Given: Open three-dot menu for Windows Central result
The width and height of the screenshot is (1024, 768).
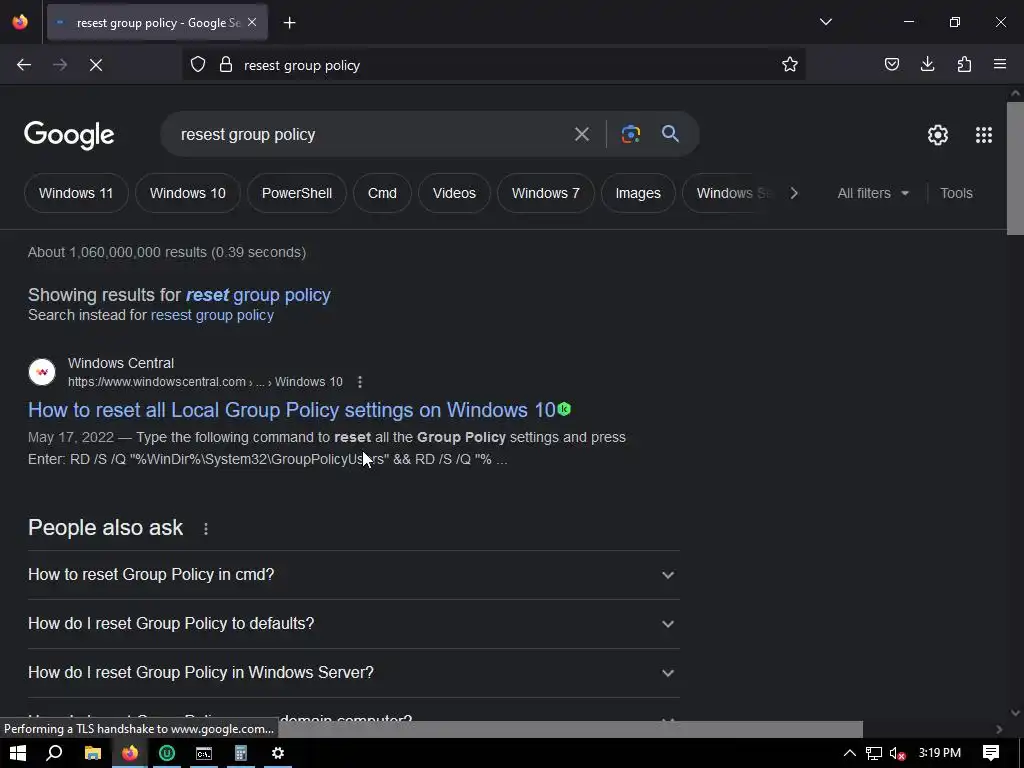Looking at the screenshot, I should coord(360,382).
